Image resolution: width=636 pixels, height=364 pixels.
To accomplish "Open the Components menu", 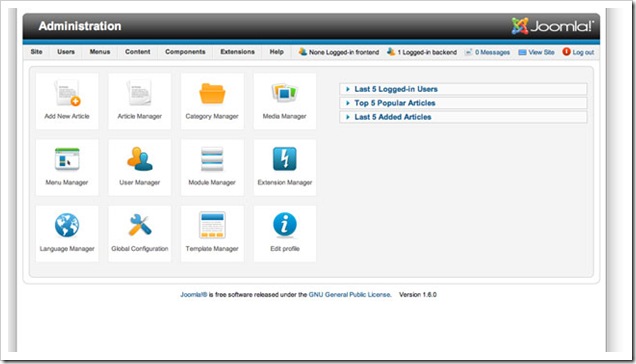I will (x=185, y=52).
